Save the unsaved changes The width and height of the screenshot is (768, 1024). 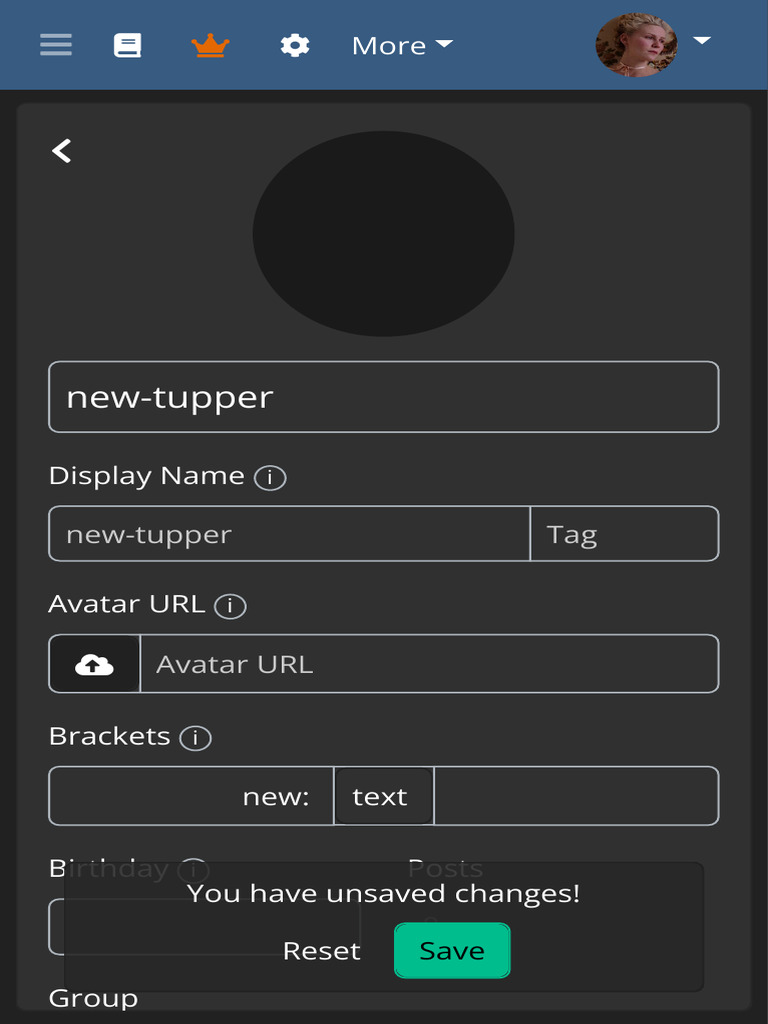452,950
